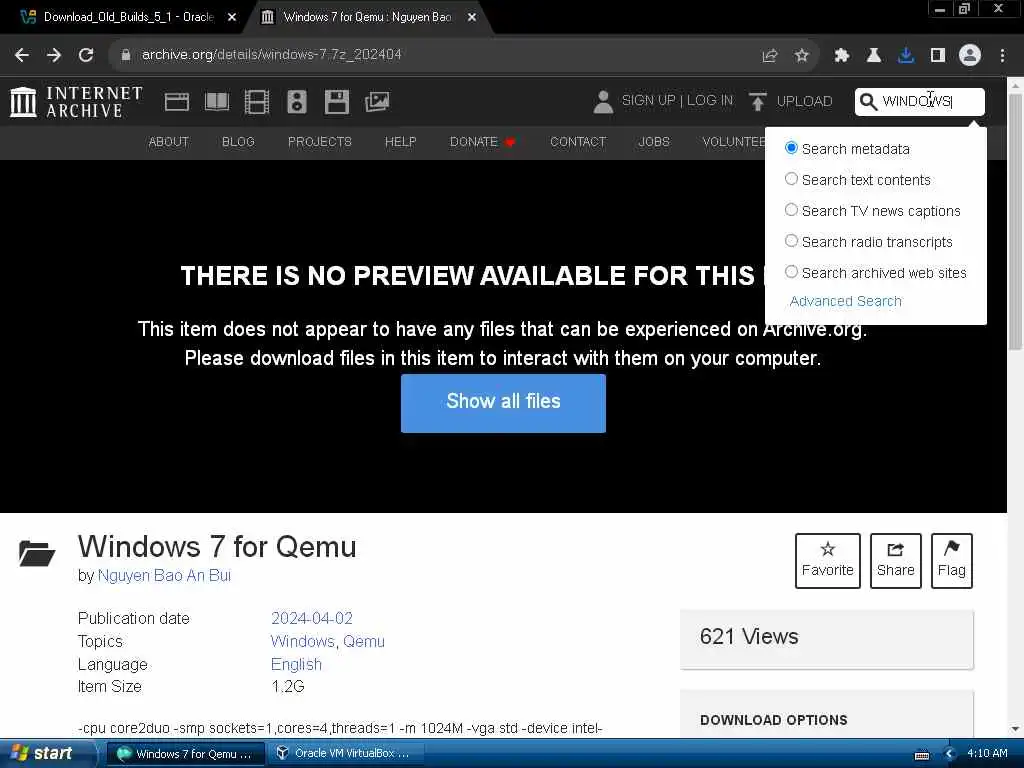The width and height of the screenshot is (1024, 768).
Task: Click the taskbar clock 4:10 AM
Action: coord(987,753)
